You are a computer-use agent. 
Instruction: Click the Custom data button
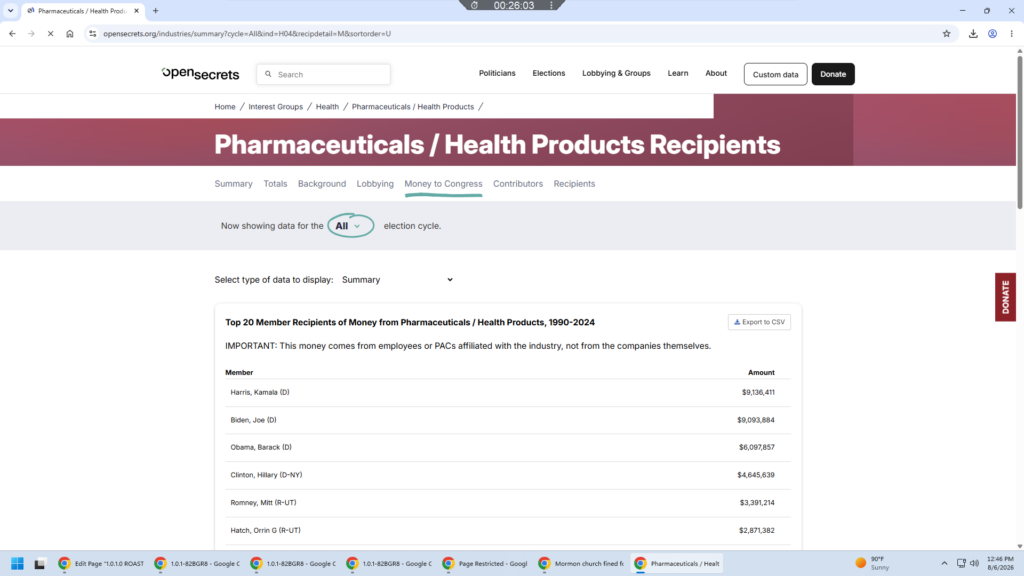(775, 74)
